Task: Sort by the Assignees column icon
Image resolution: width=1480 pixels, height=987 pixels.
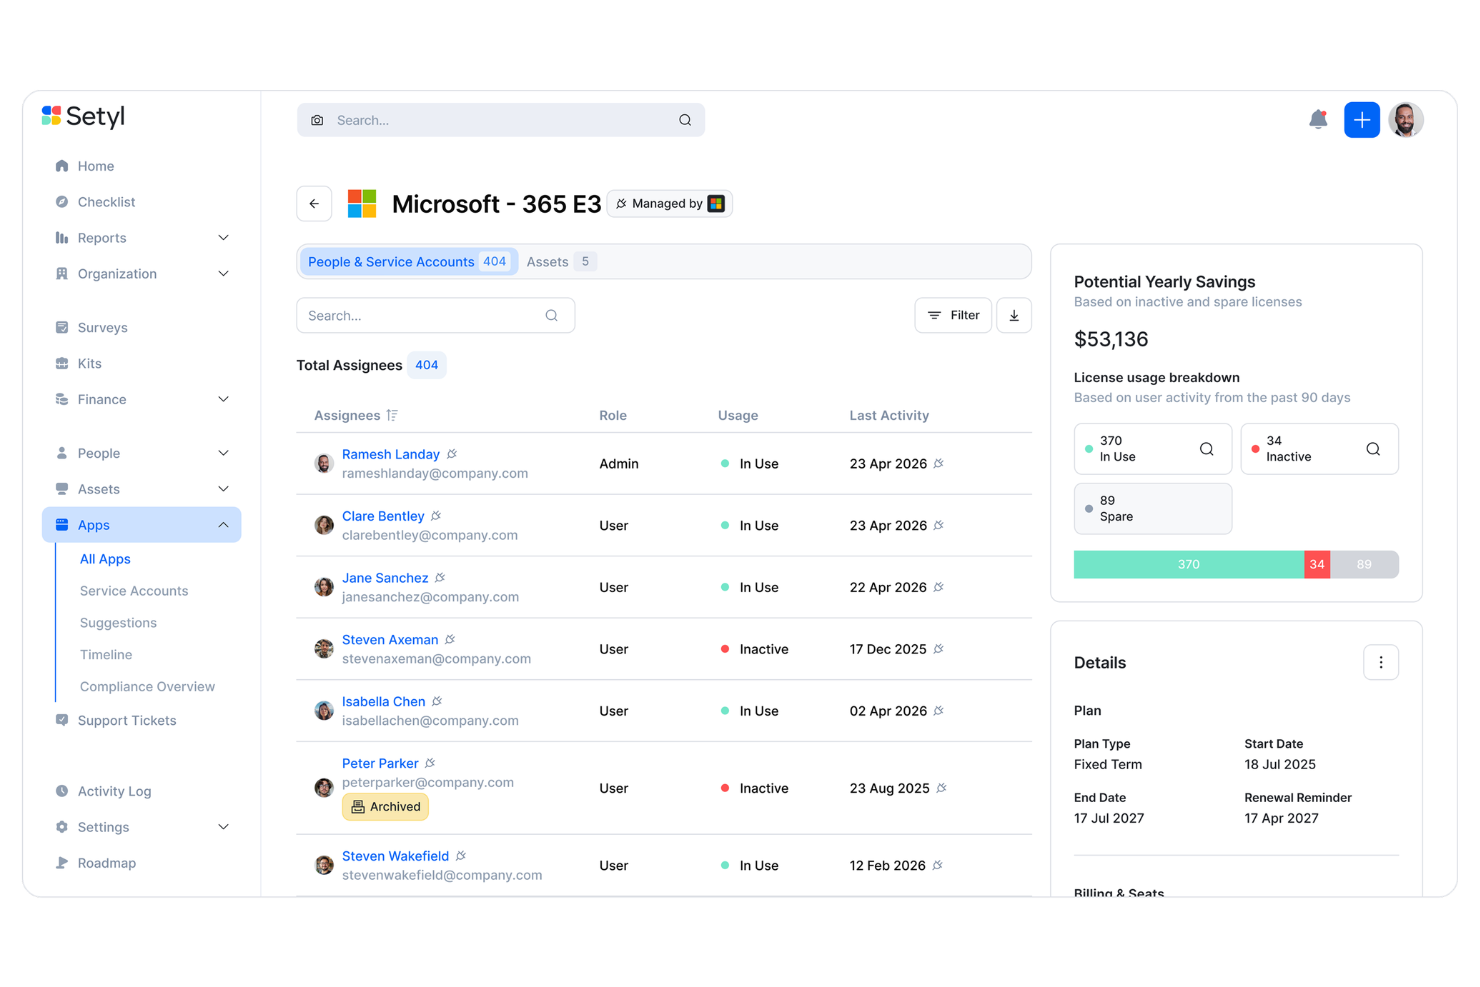Action: pos(392,415)
